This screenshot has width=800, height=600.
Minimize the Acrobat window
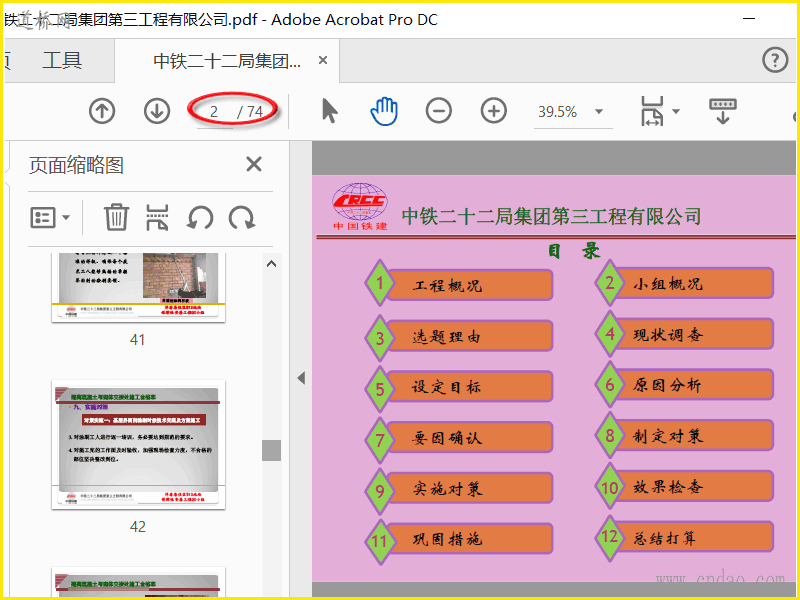748,19
